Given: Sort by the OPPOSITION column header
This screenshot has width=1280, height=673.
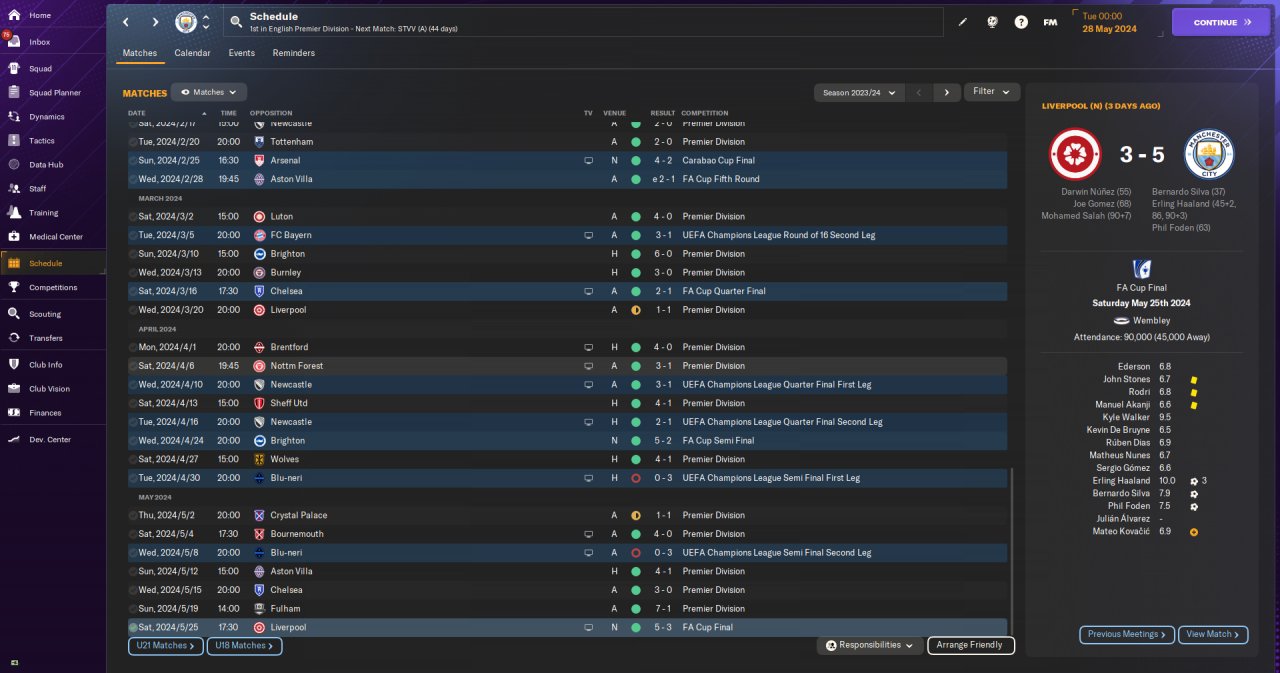Looking at the screenshot, I should [271, 113].
